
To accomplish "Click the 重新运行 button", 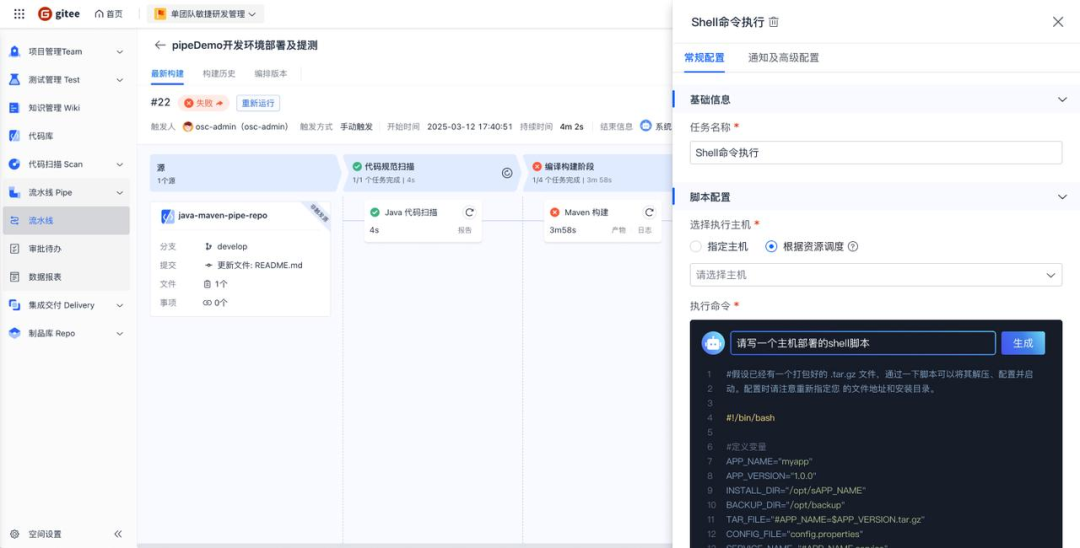I will tap(258, 103).
